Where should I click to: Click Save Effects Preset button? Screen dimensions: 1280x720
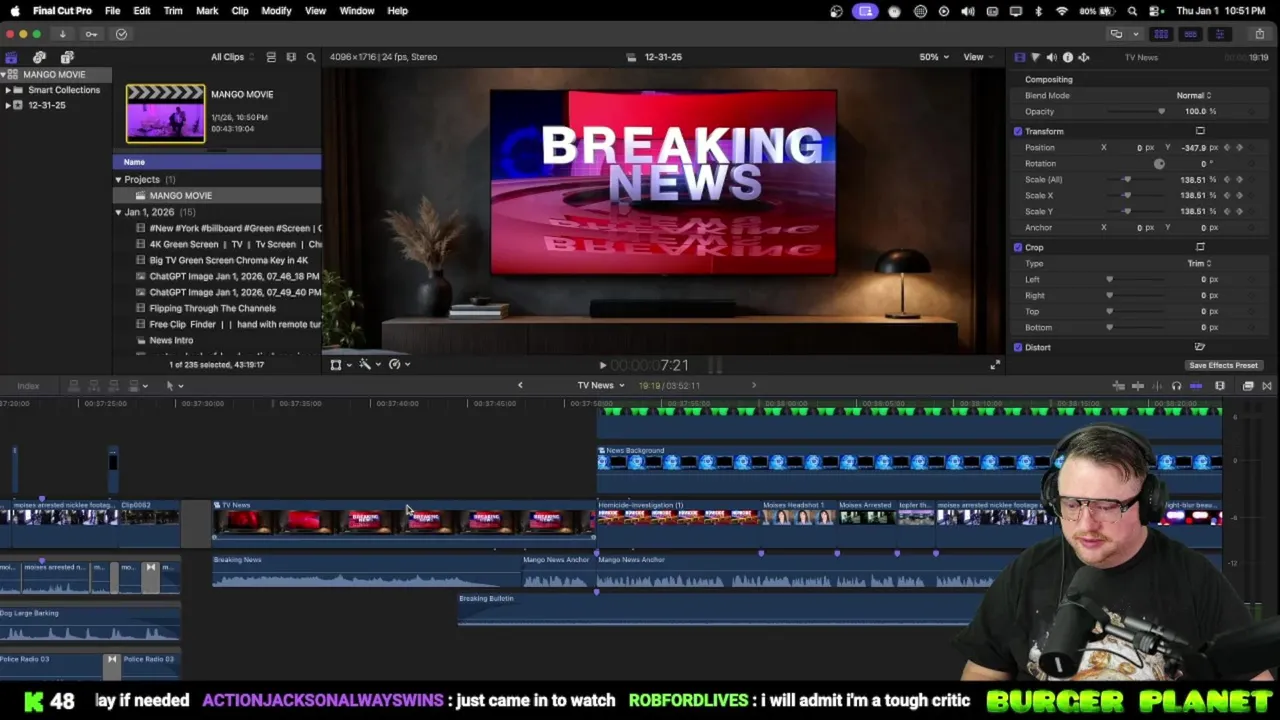tap(1223, 365)
